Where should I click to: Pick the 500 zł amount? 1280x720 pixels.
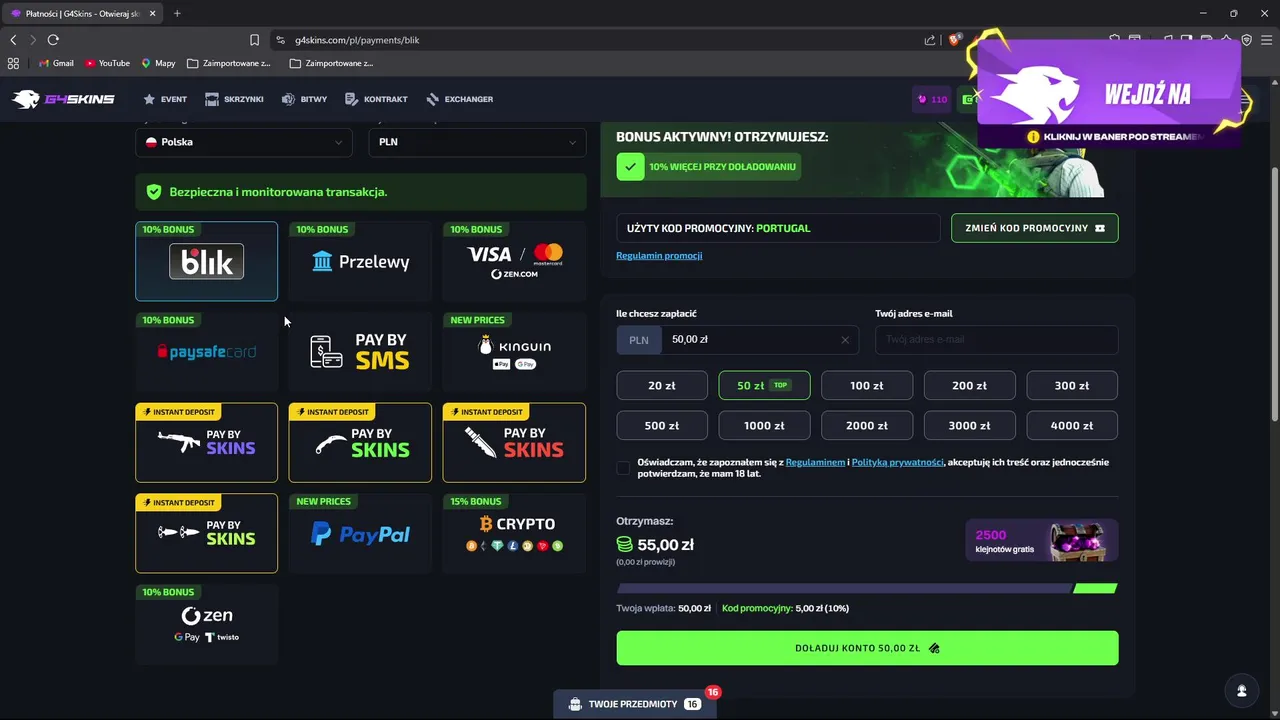point(662,426)
